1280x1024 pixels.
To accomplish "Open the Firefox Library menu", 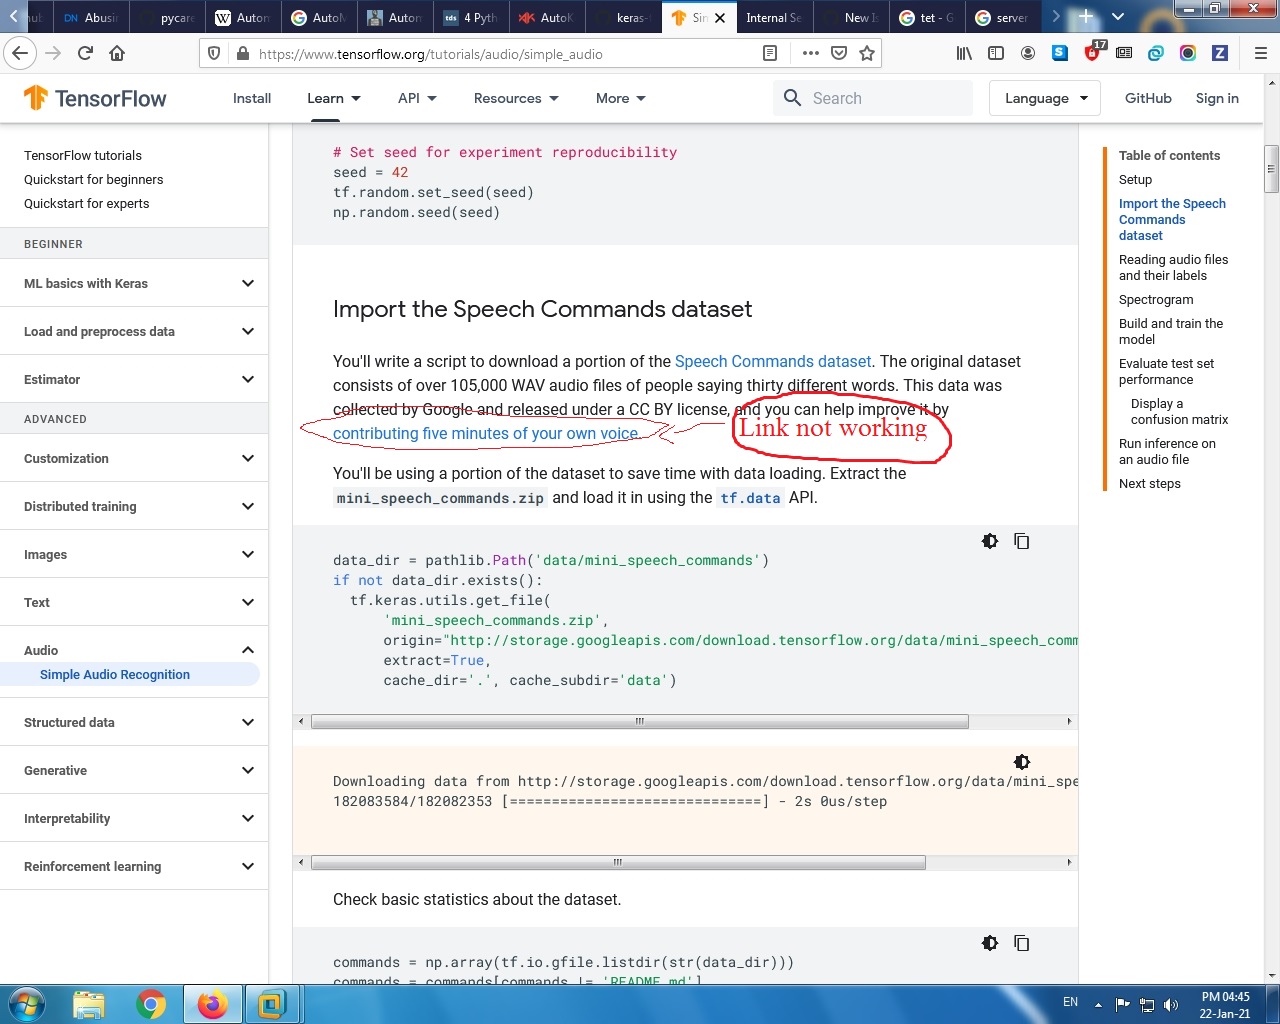I will pos(964,52).
